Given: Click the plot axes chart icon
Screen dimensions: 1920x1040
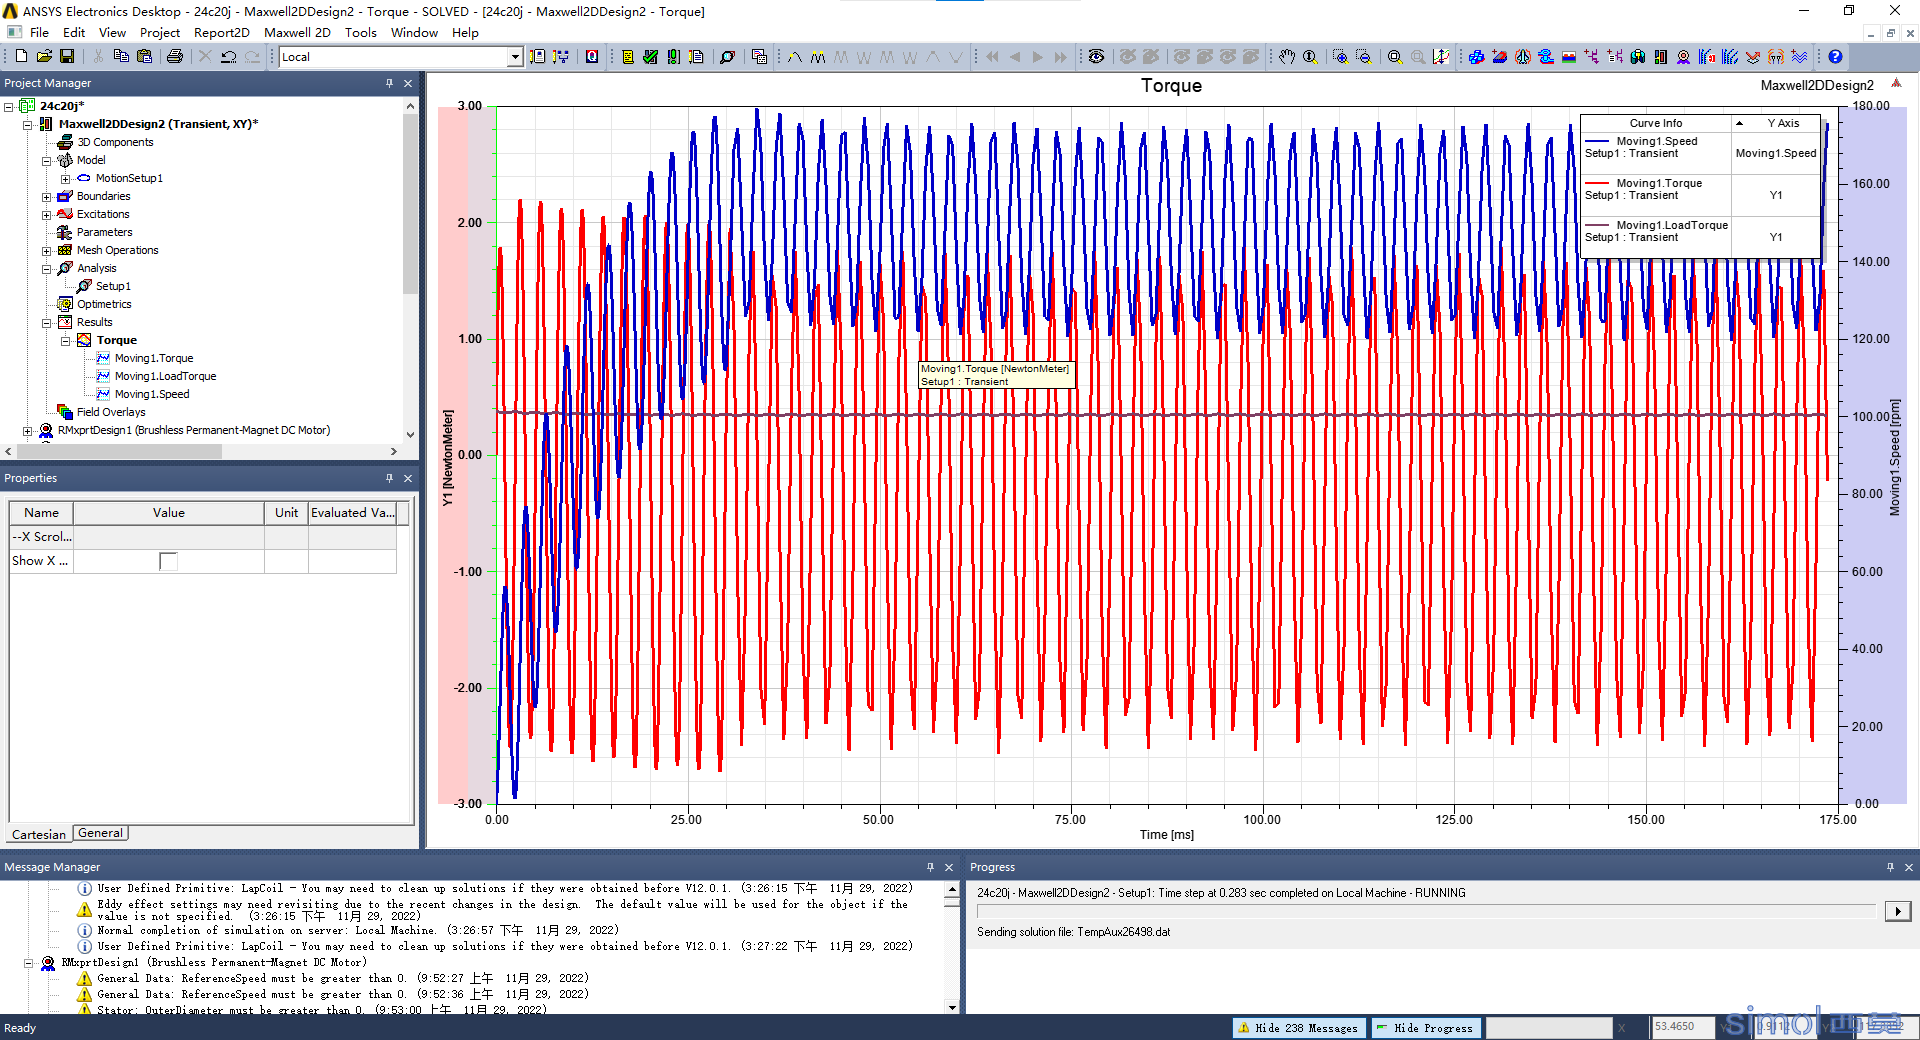Looking at the screenshot, I should [1441, 57].
